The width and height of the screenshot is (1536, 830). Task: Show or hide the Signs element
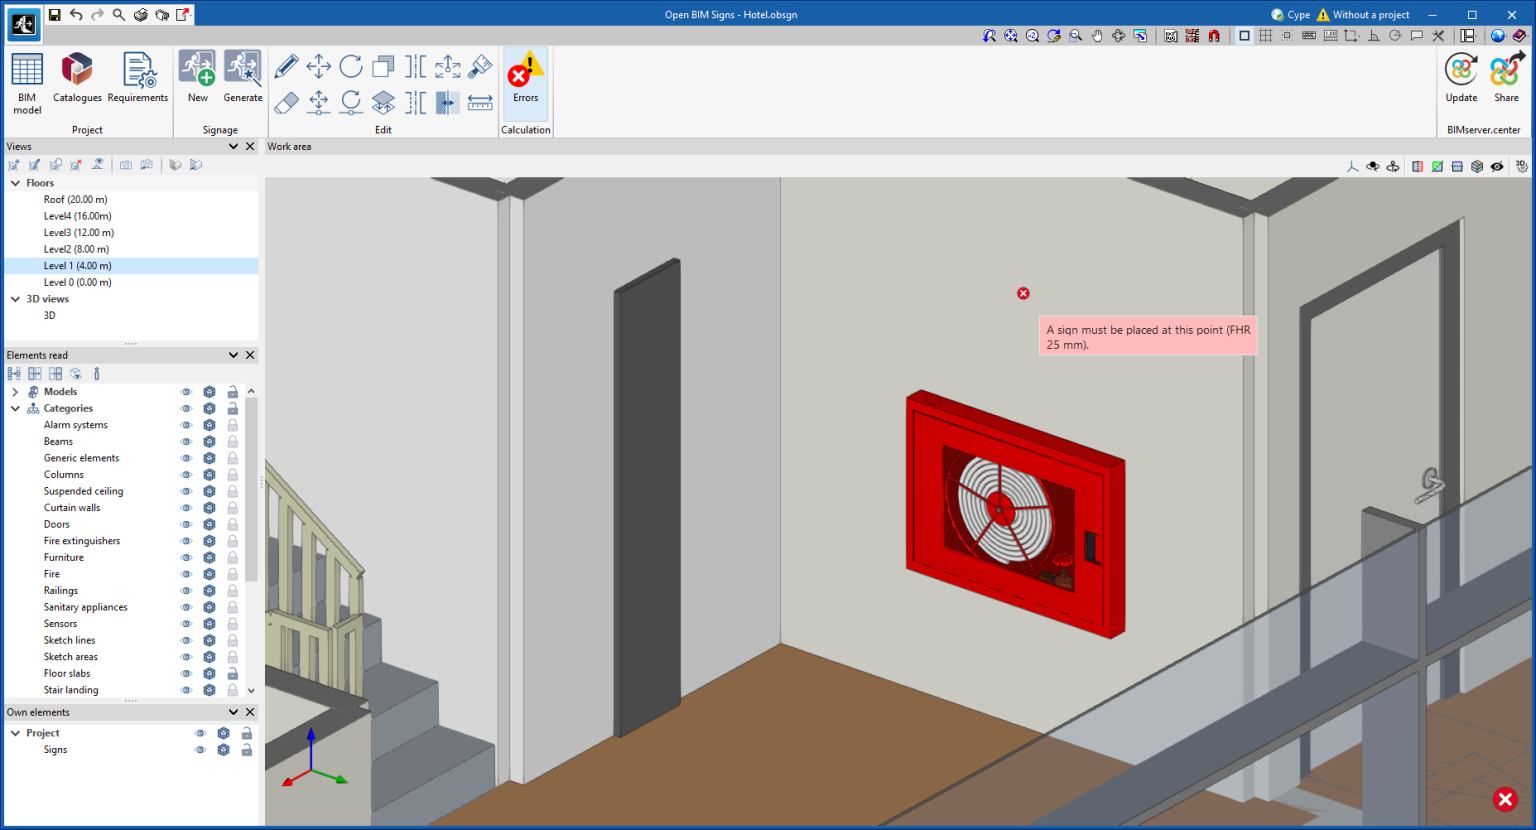coord(200,749)
